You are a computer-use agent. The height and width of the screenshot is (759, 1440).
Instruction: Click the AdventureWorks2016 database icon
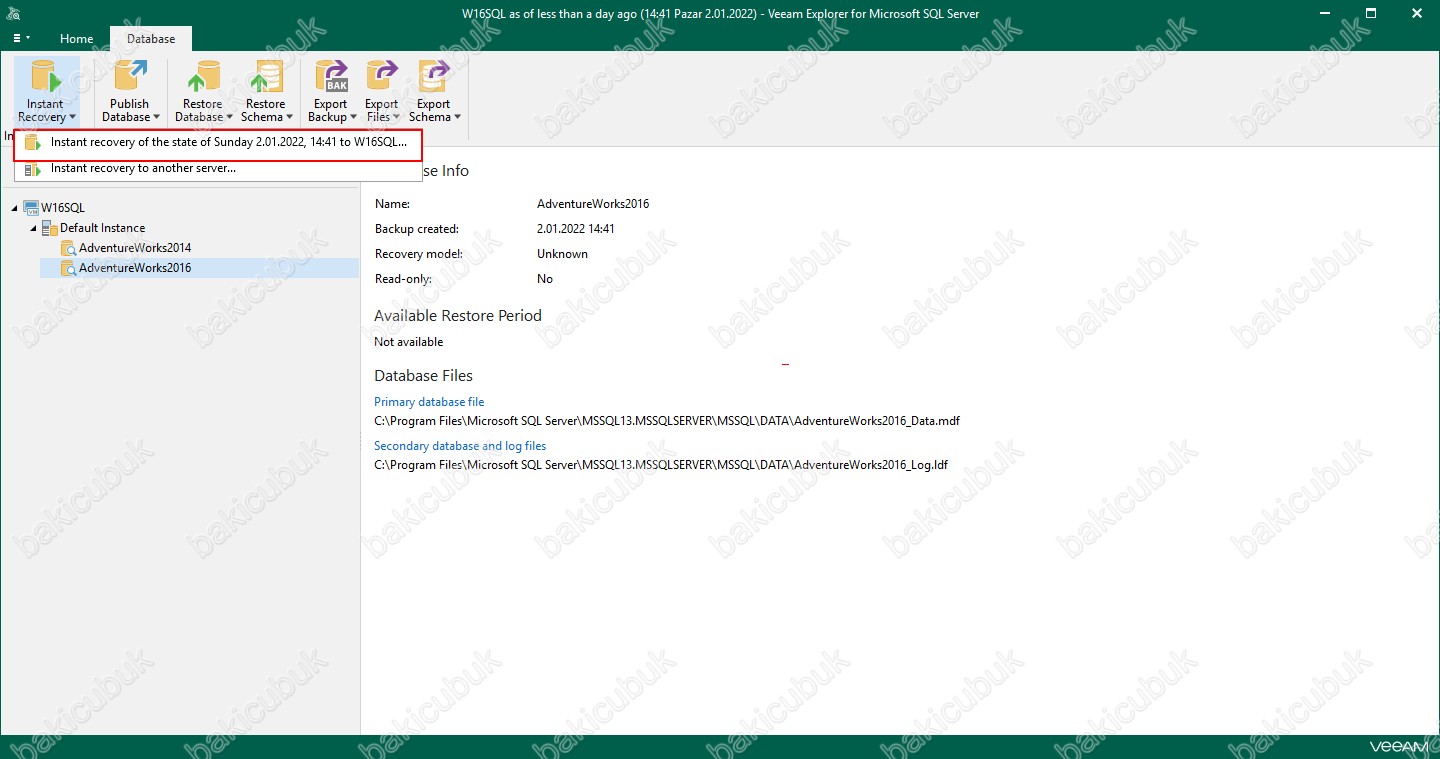point(69,268)
